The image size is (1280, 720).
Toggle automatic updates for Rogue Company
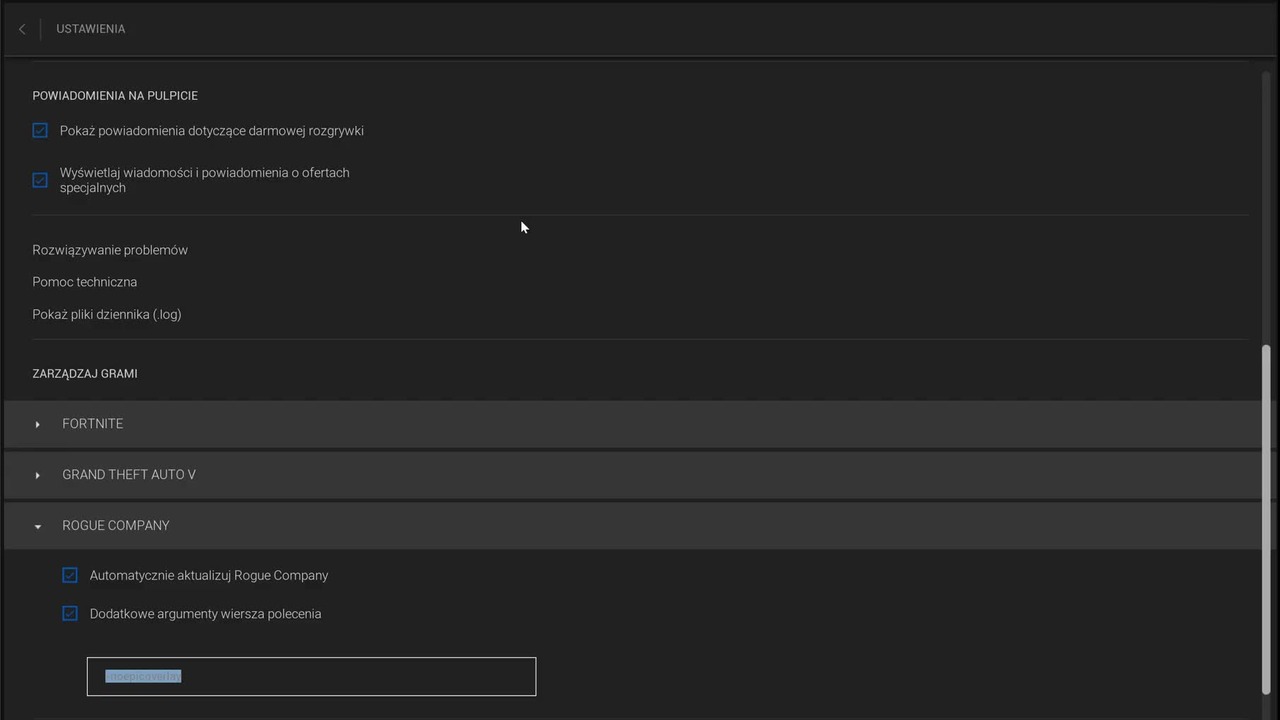click(x=70, y=575)
